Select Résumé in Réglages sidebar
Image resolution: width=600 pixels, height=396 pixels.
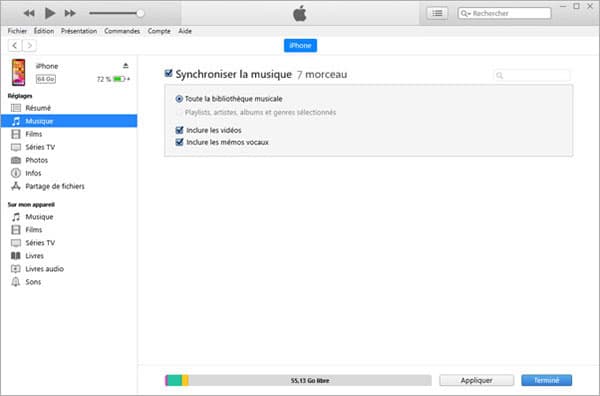69,108
